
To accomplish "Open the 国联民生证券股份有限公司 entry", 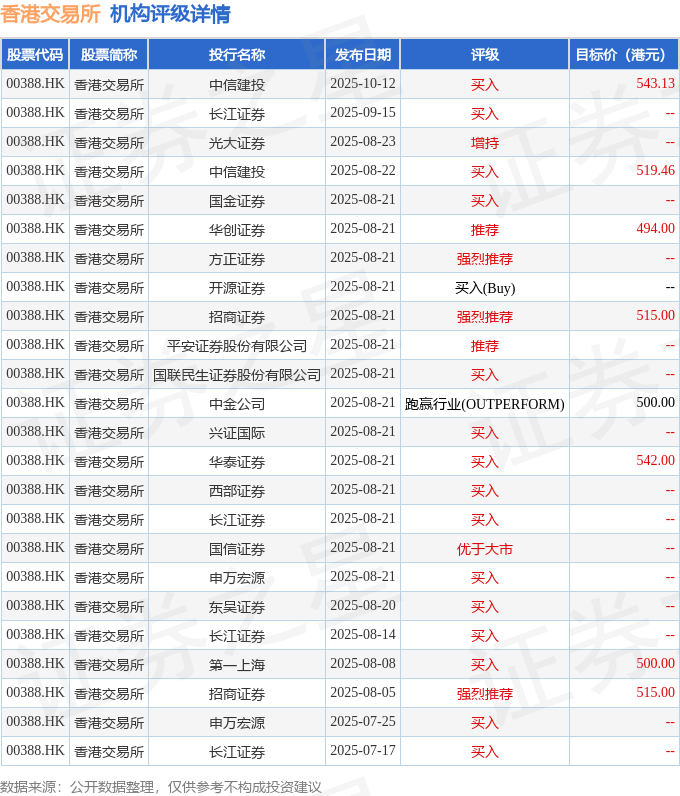I will (237, 375).
